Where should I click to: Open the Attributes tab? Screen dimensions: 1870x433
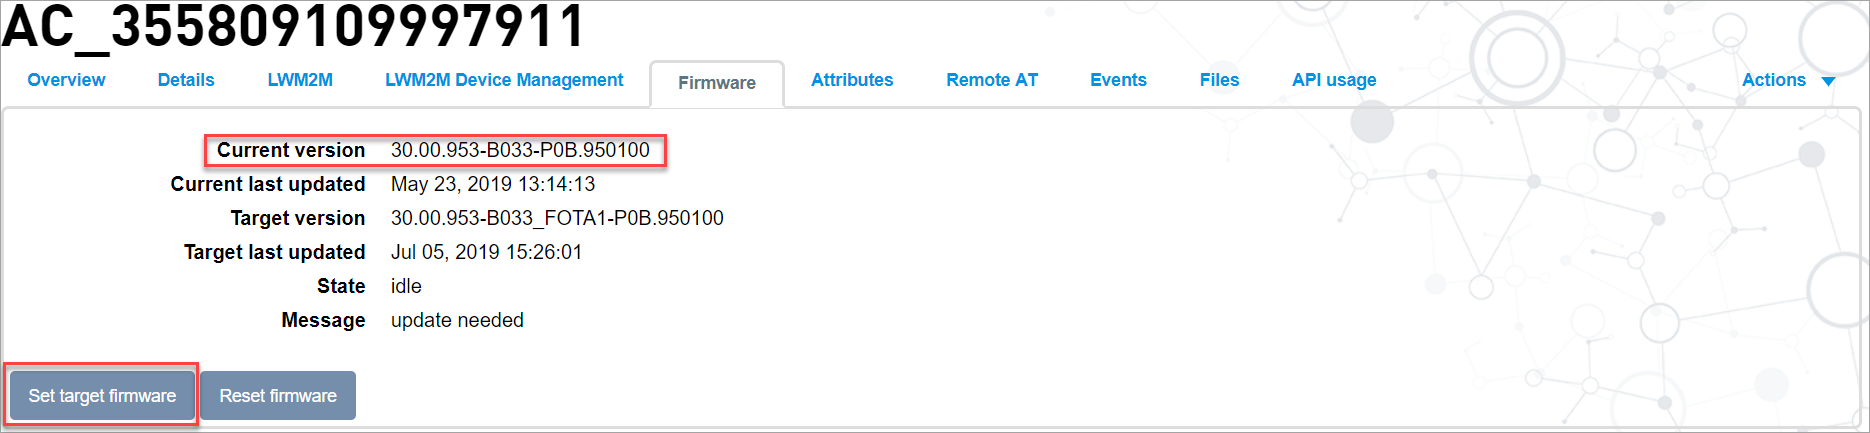[x=852, y=80]
